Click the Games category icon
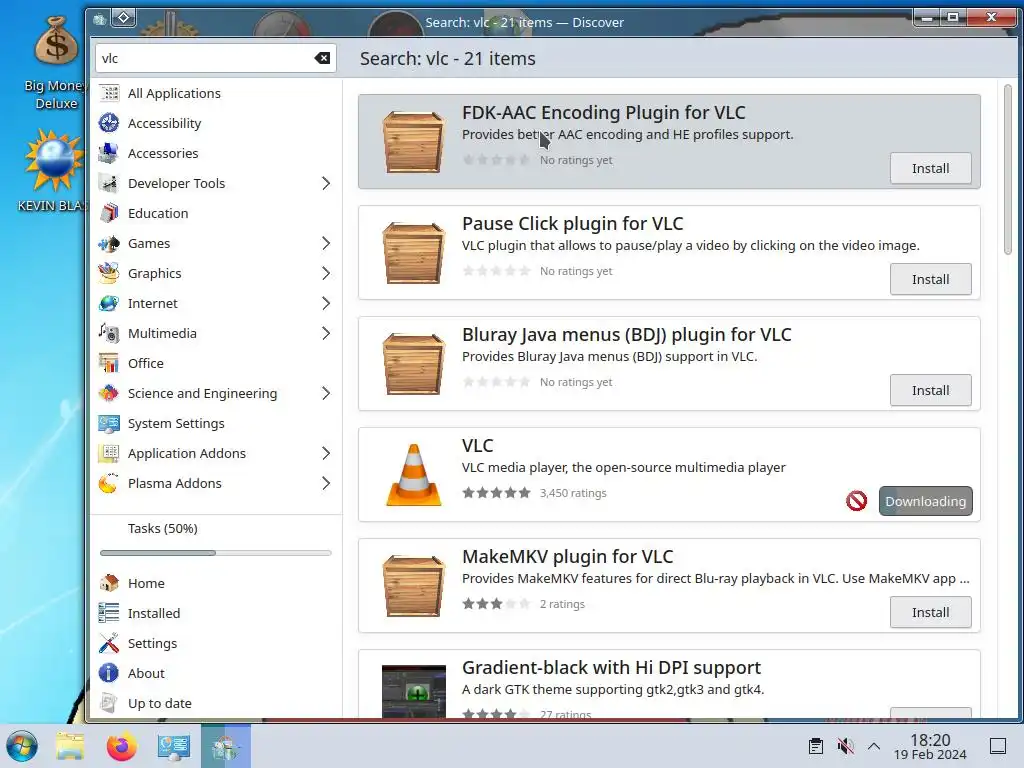This screenshot has width=1024, height=768. point(109,244)
